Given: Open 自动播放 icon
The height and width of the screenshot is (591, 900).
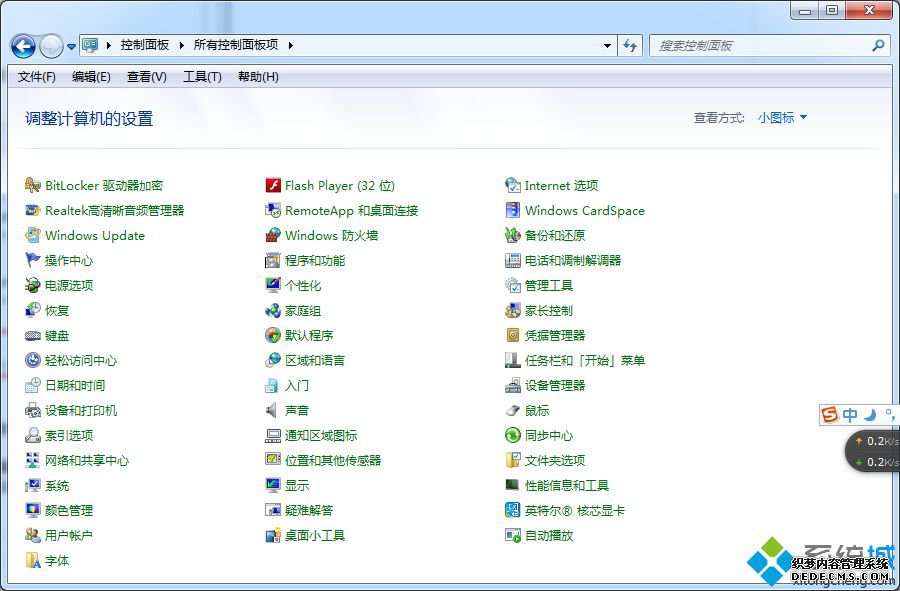Looking at the screenshot, I should (x=513, y=535).
